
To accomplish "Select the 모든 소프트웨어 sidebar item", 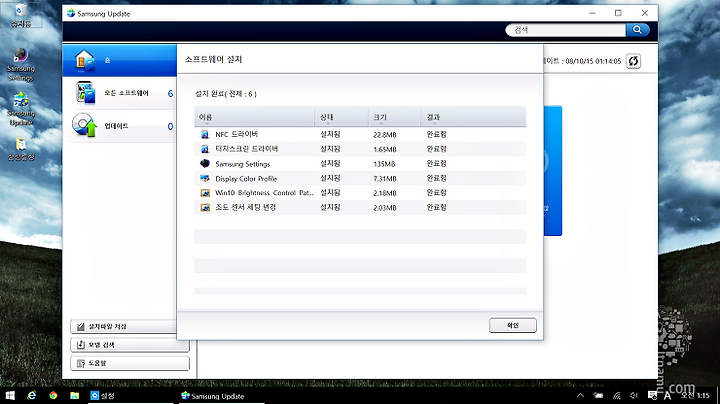I will (x=119, y=93).
